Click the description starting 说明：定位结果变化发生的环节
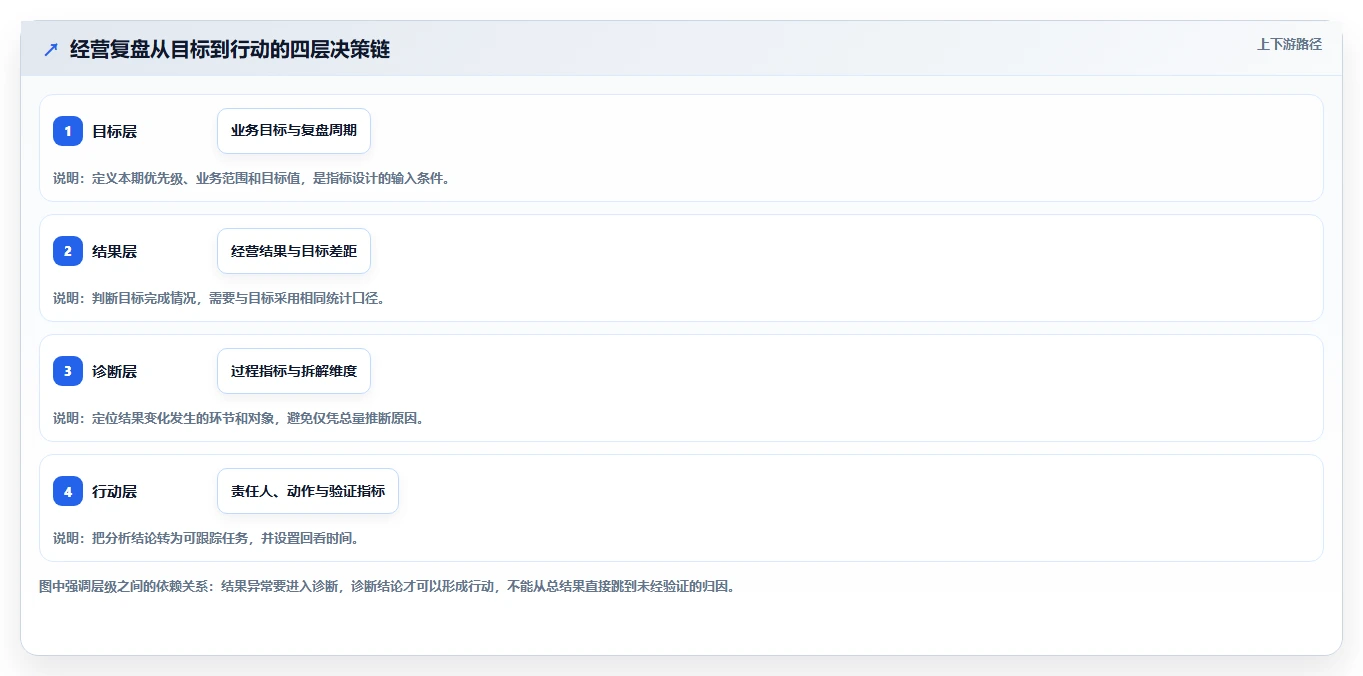This screenshot has height=676, width=1363. (x=238, y=418)
